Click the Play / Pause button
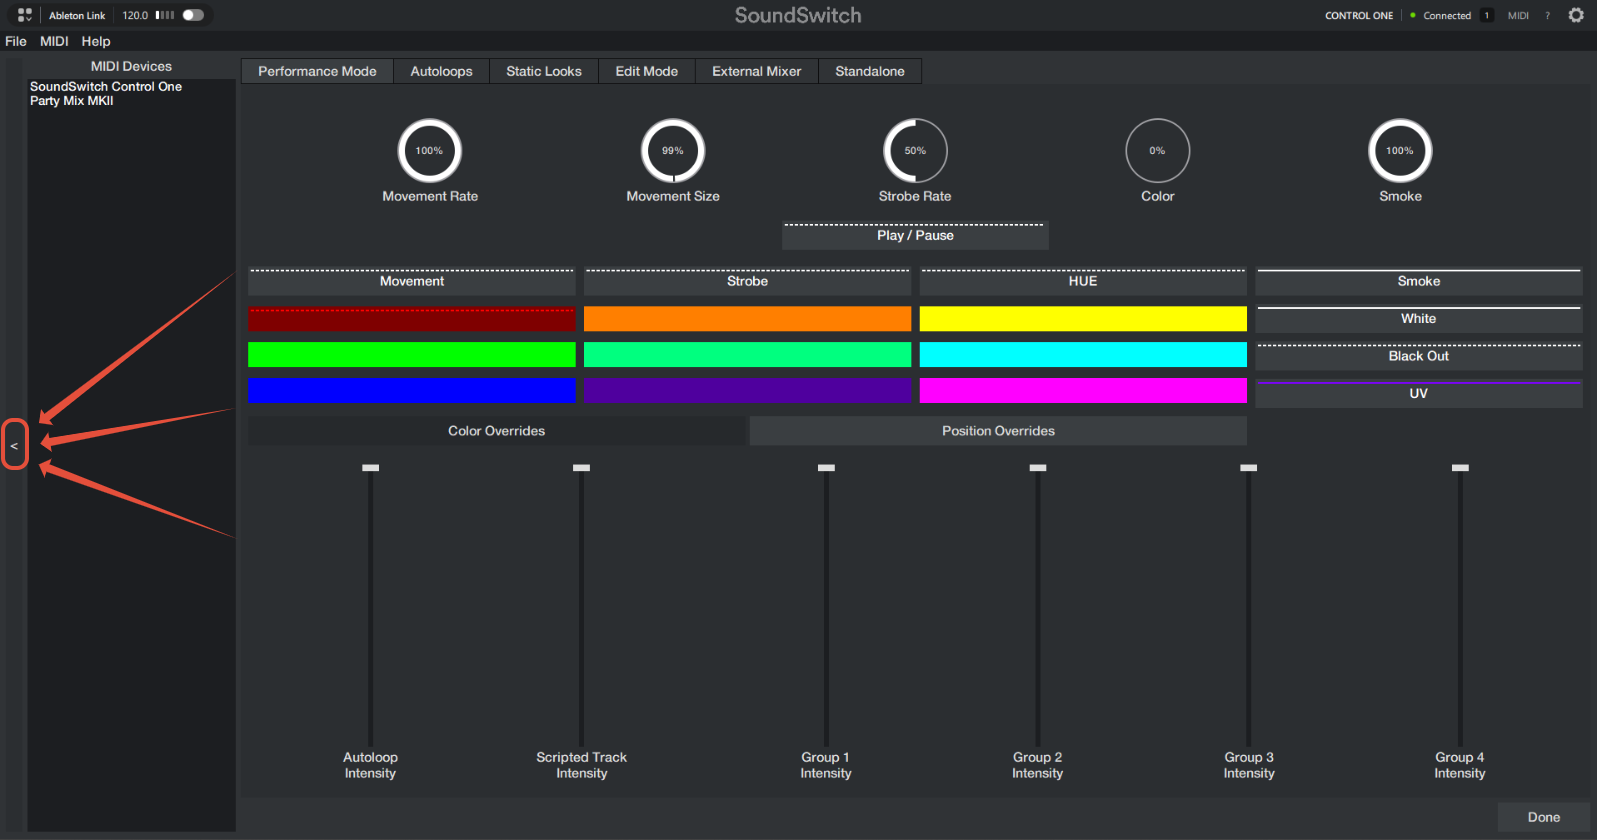Image resolution: width=1597 pixels, height=840 pixels. tap(915, 235)
